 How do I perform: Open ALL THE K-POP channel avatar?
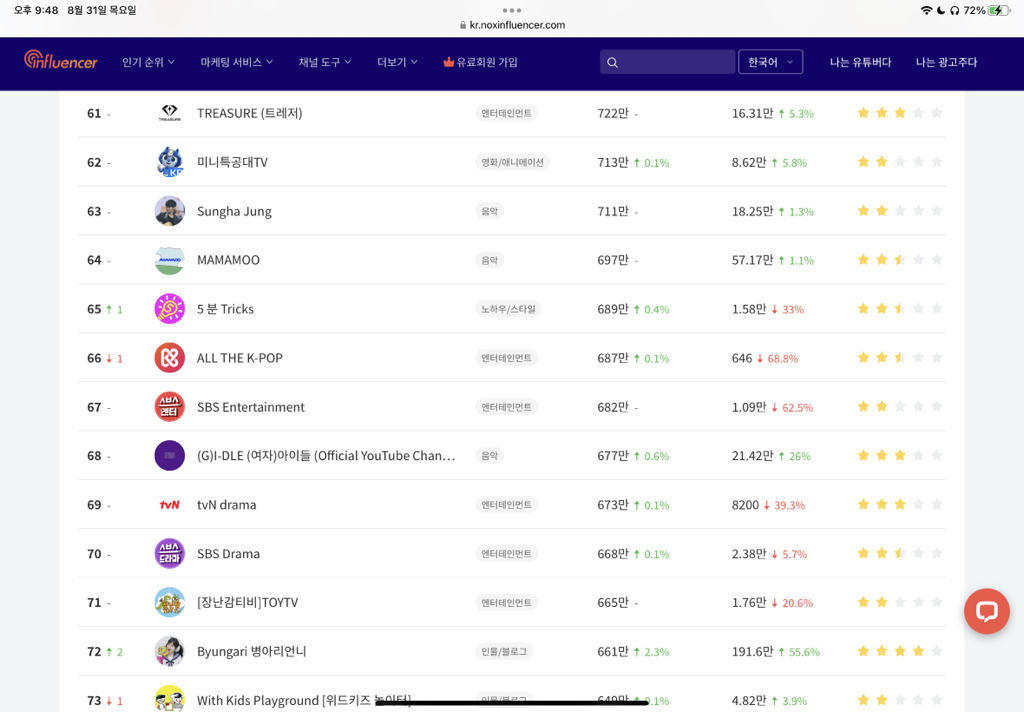pyautogui.click(x=169, y=358)
